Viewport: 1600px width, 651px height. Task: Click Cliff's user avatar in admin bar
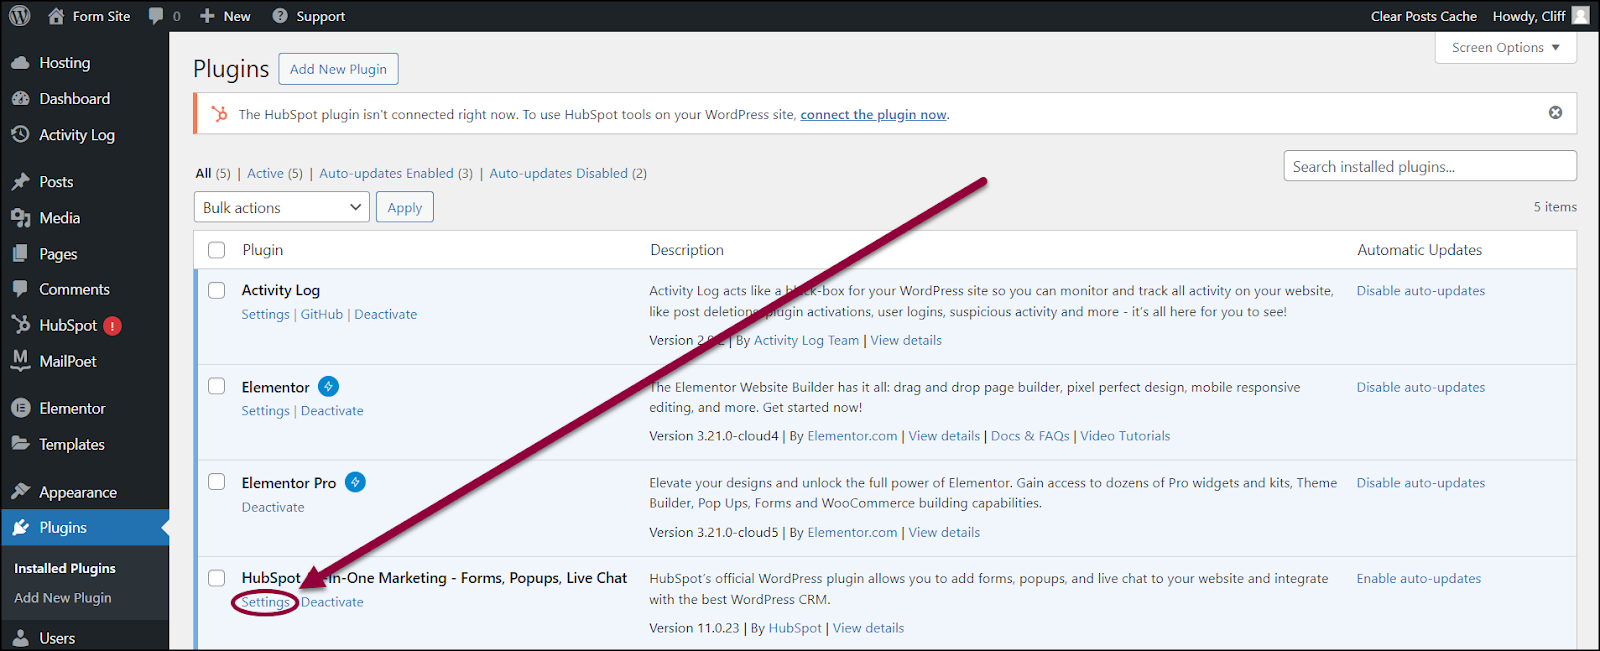point(1580,16)
